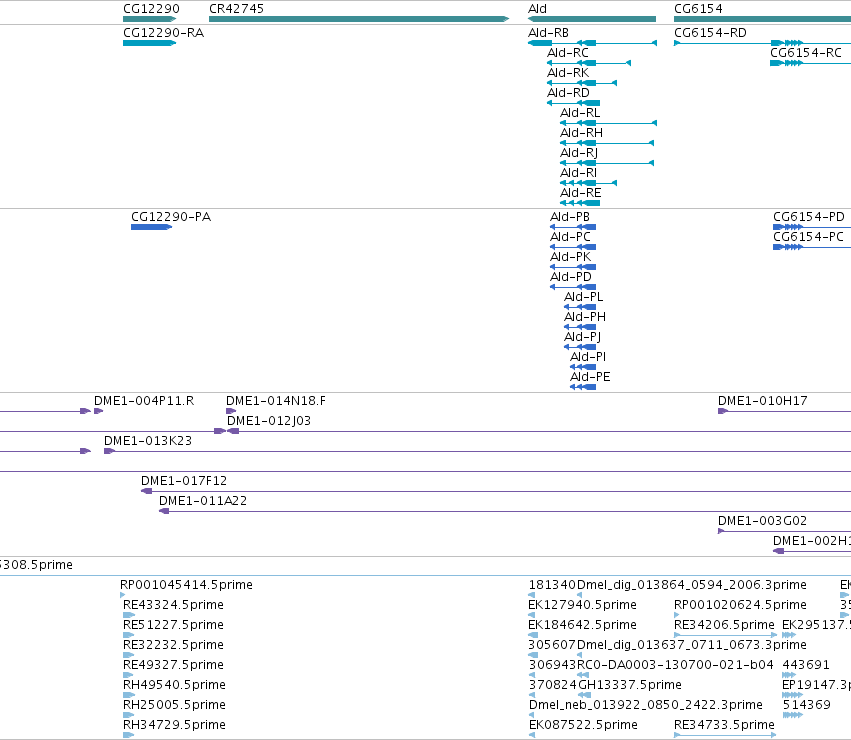Select the CG12290 gene label
This screenshot has height=740, width=851.
[x=151, y=9]
